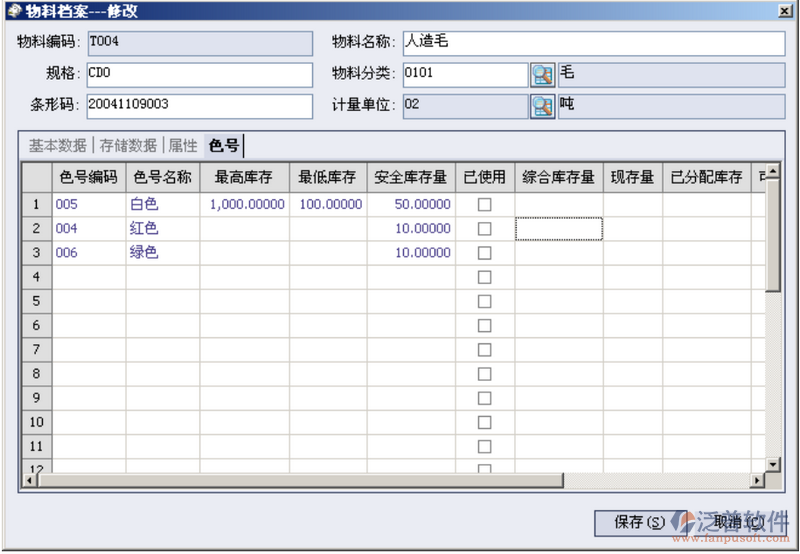Toggle 已使用 checkbox in row 11
This screenshot has height=554, width=800.
pyautogui.click(x=484, y=447)
